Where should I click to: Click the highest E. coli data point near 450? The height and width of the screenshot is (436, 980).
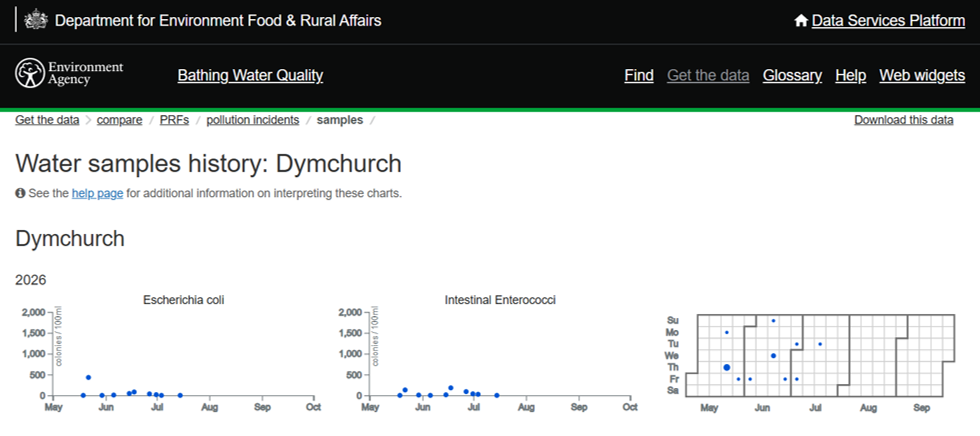pos(88,377)
